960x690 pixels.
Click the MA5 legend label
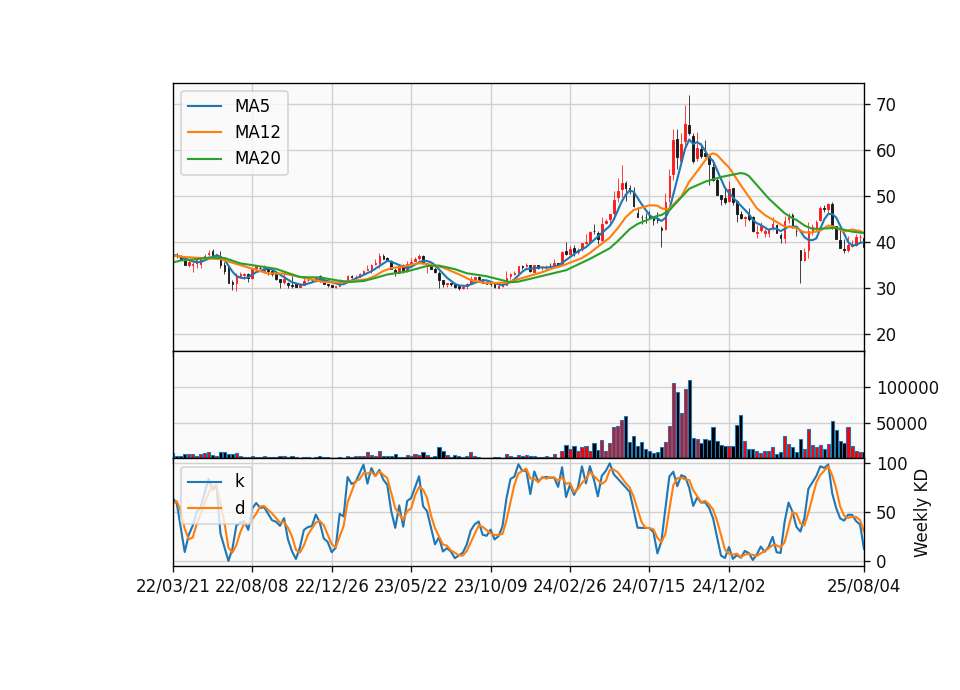pyautogui.click(x=252, y=106)
